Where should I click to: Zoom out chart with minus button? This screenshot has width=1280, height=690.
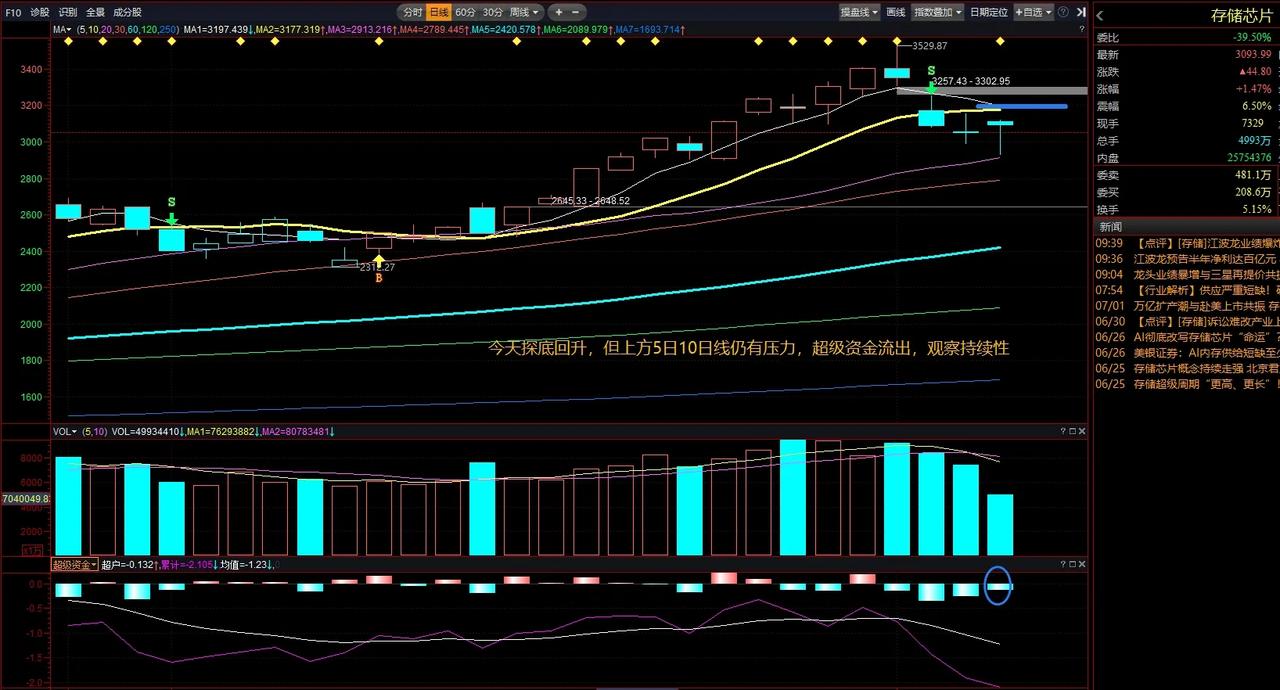click(x=576, y=12)
